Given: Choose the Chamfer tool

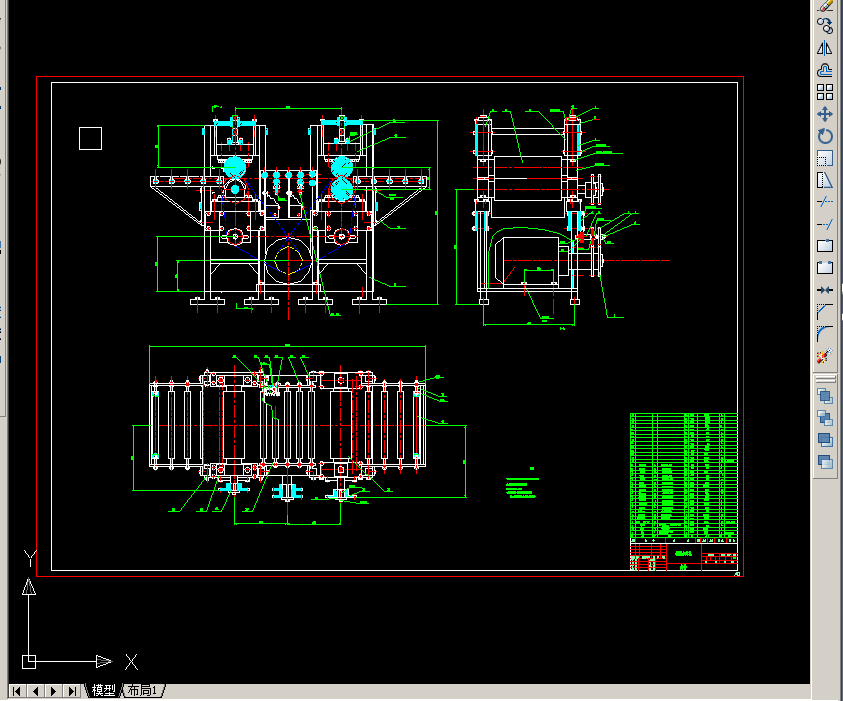Looking at the screenshot, I should tap(825, 312).
